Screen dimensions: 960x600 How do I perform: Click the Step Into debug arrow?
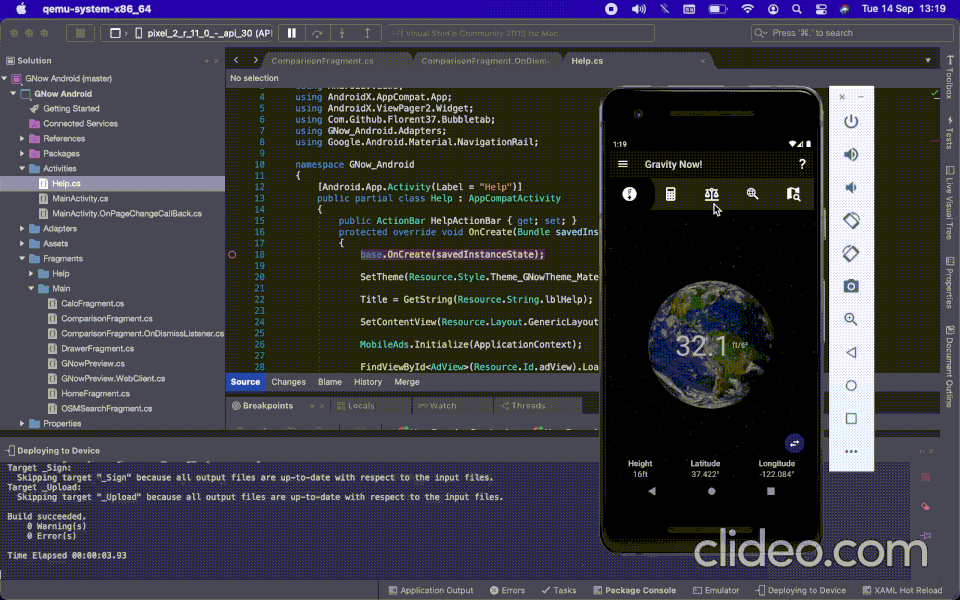(x=342, y=33)
